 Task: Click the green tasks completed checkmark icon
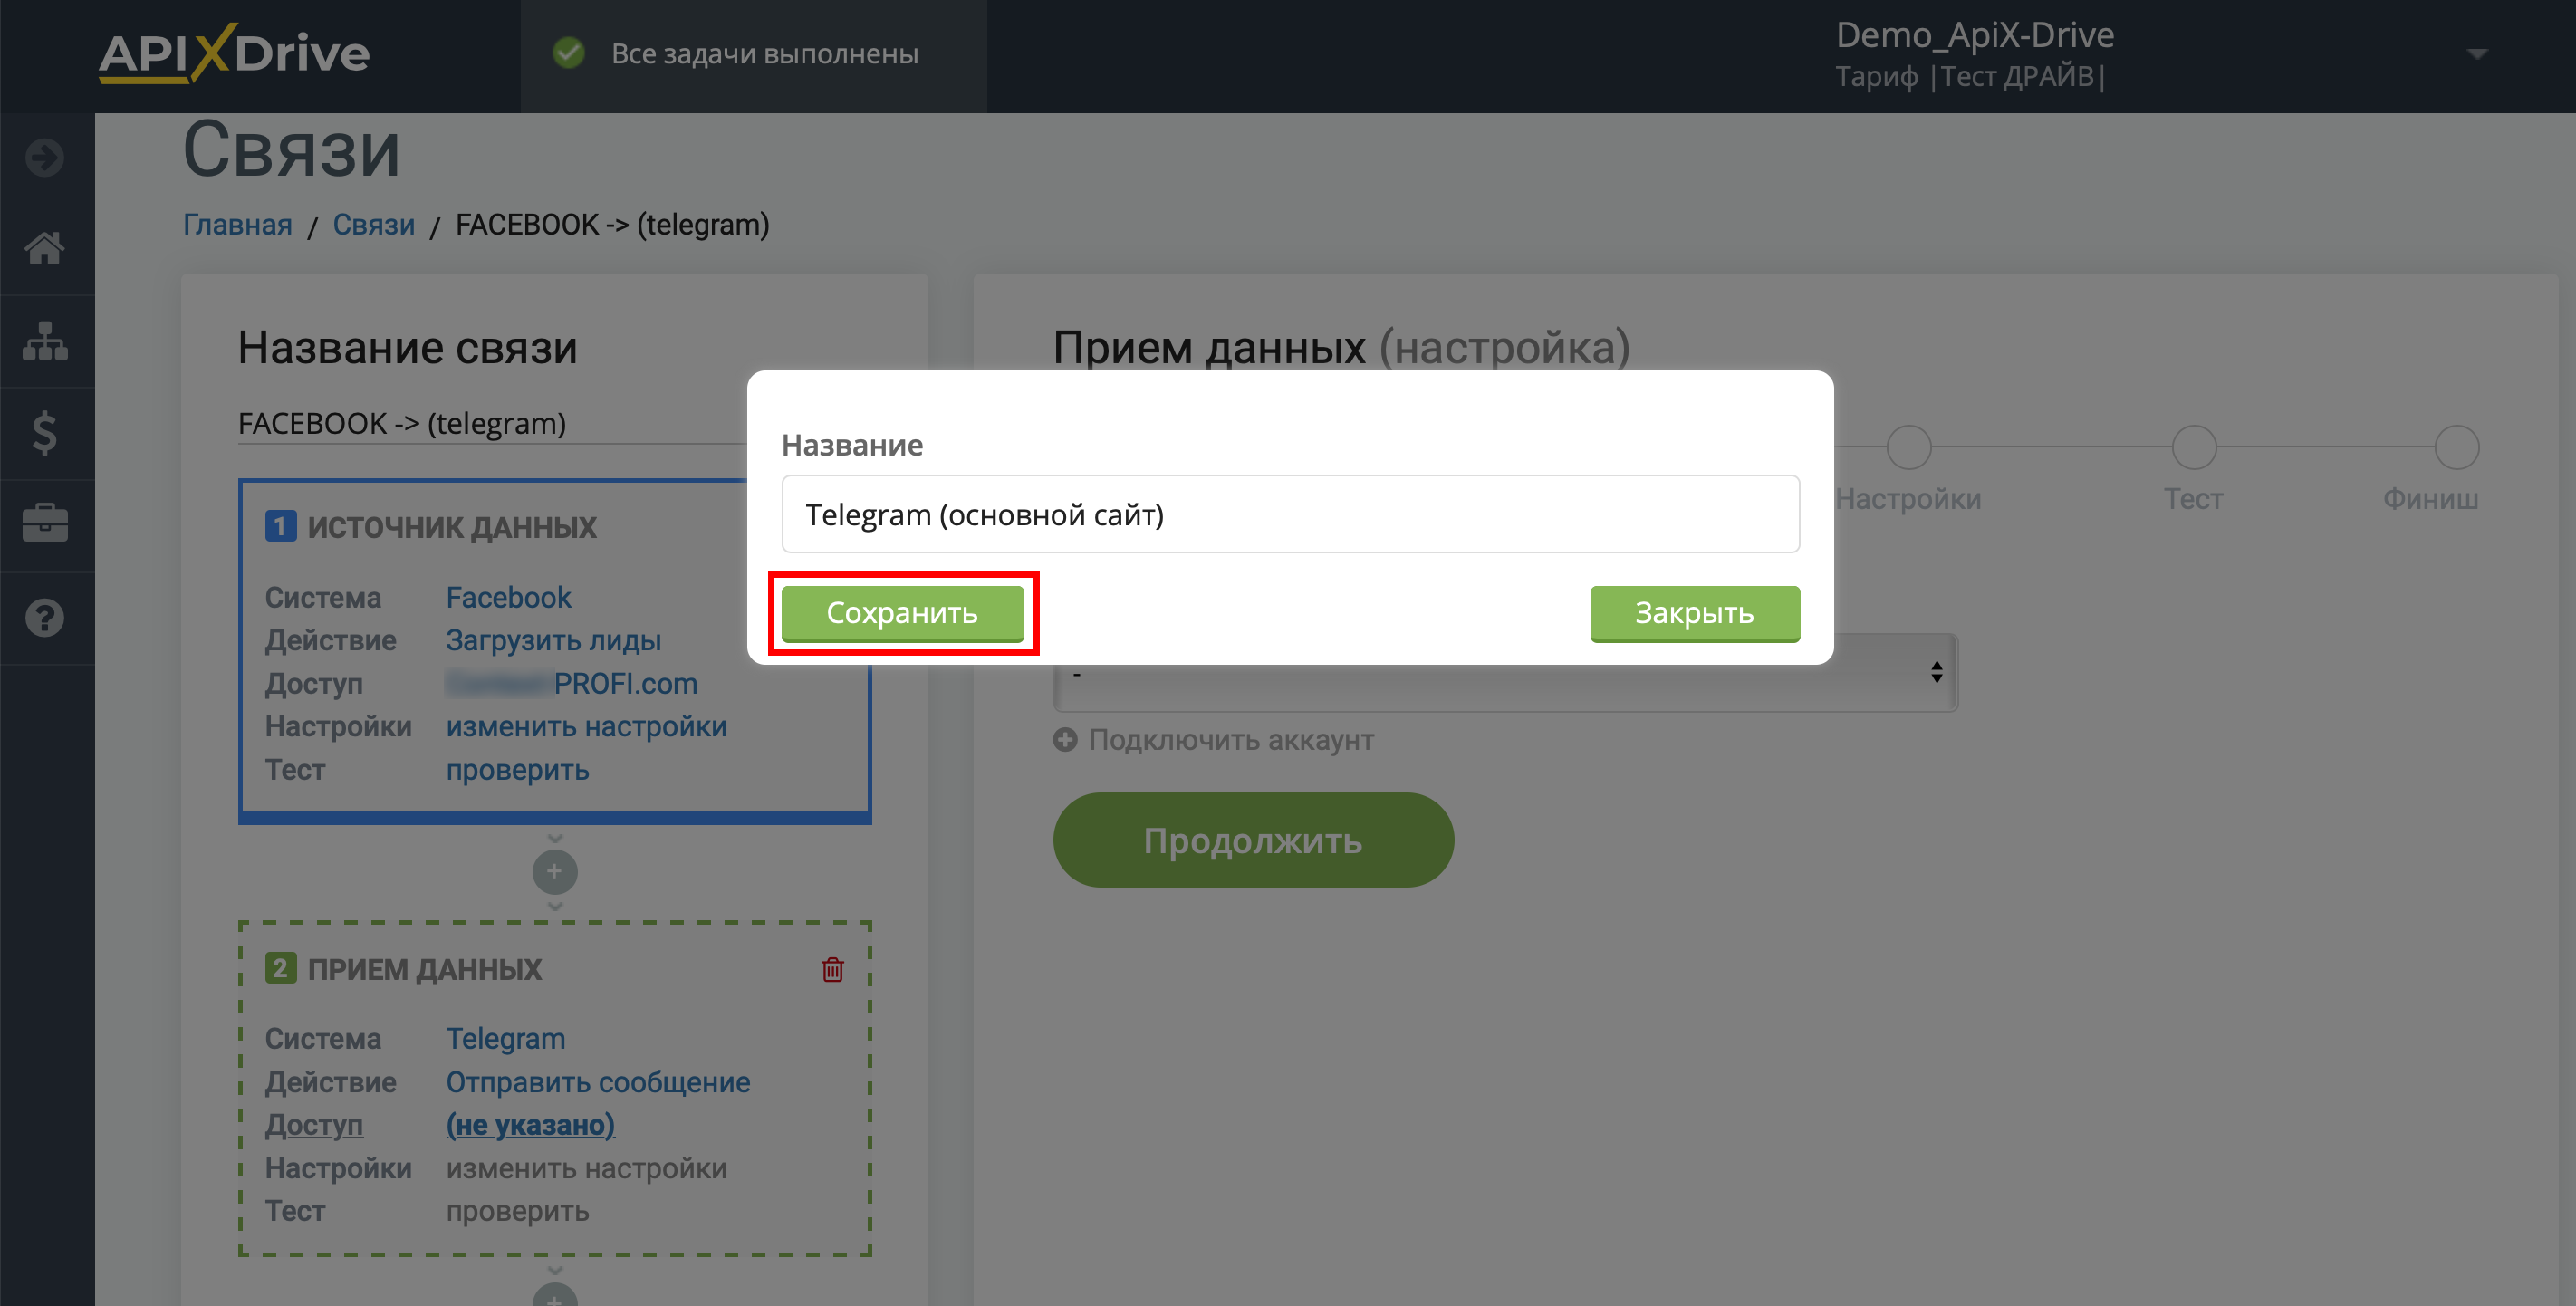coord(569,53)
